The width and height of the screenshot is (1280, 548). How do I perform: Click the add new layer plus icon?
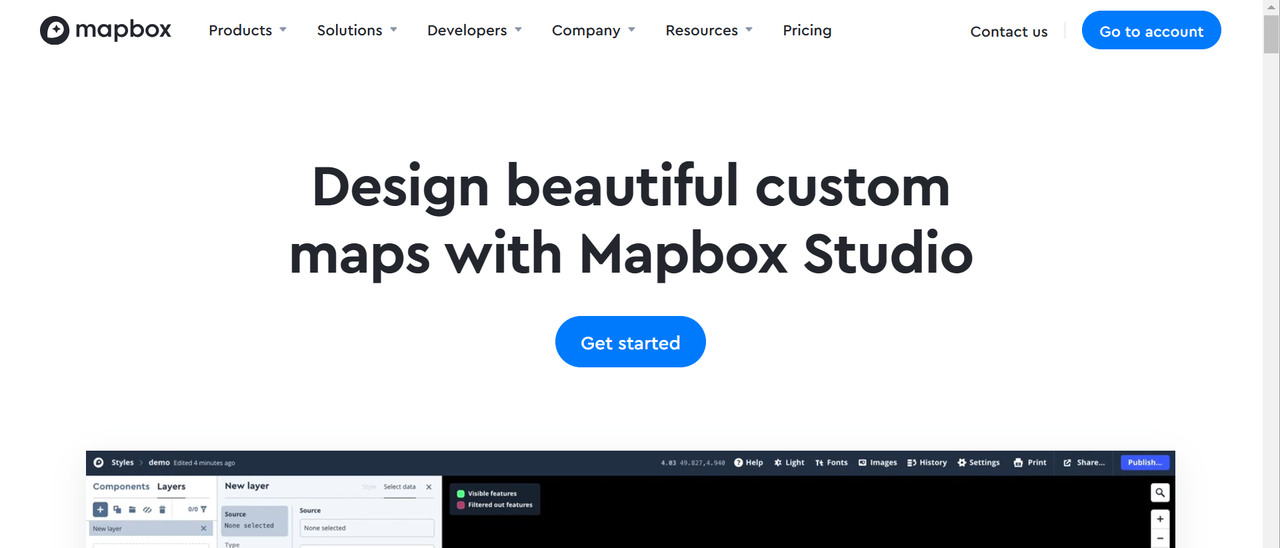tap(100, 509)
